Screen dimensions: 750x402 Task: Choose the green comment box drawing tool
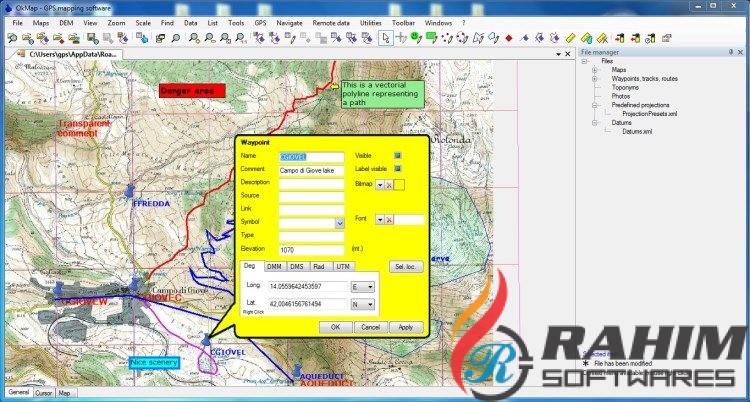click(431, 37)
